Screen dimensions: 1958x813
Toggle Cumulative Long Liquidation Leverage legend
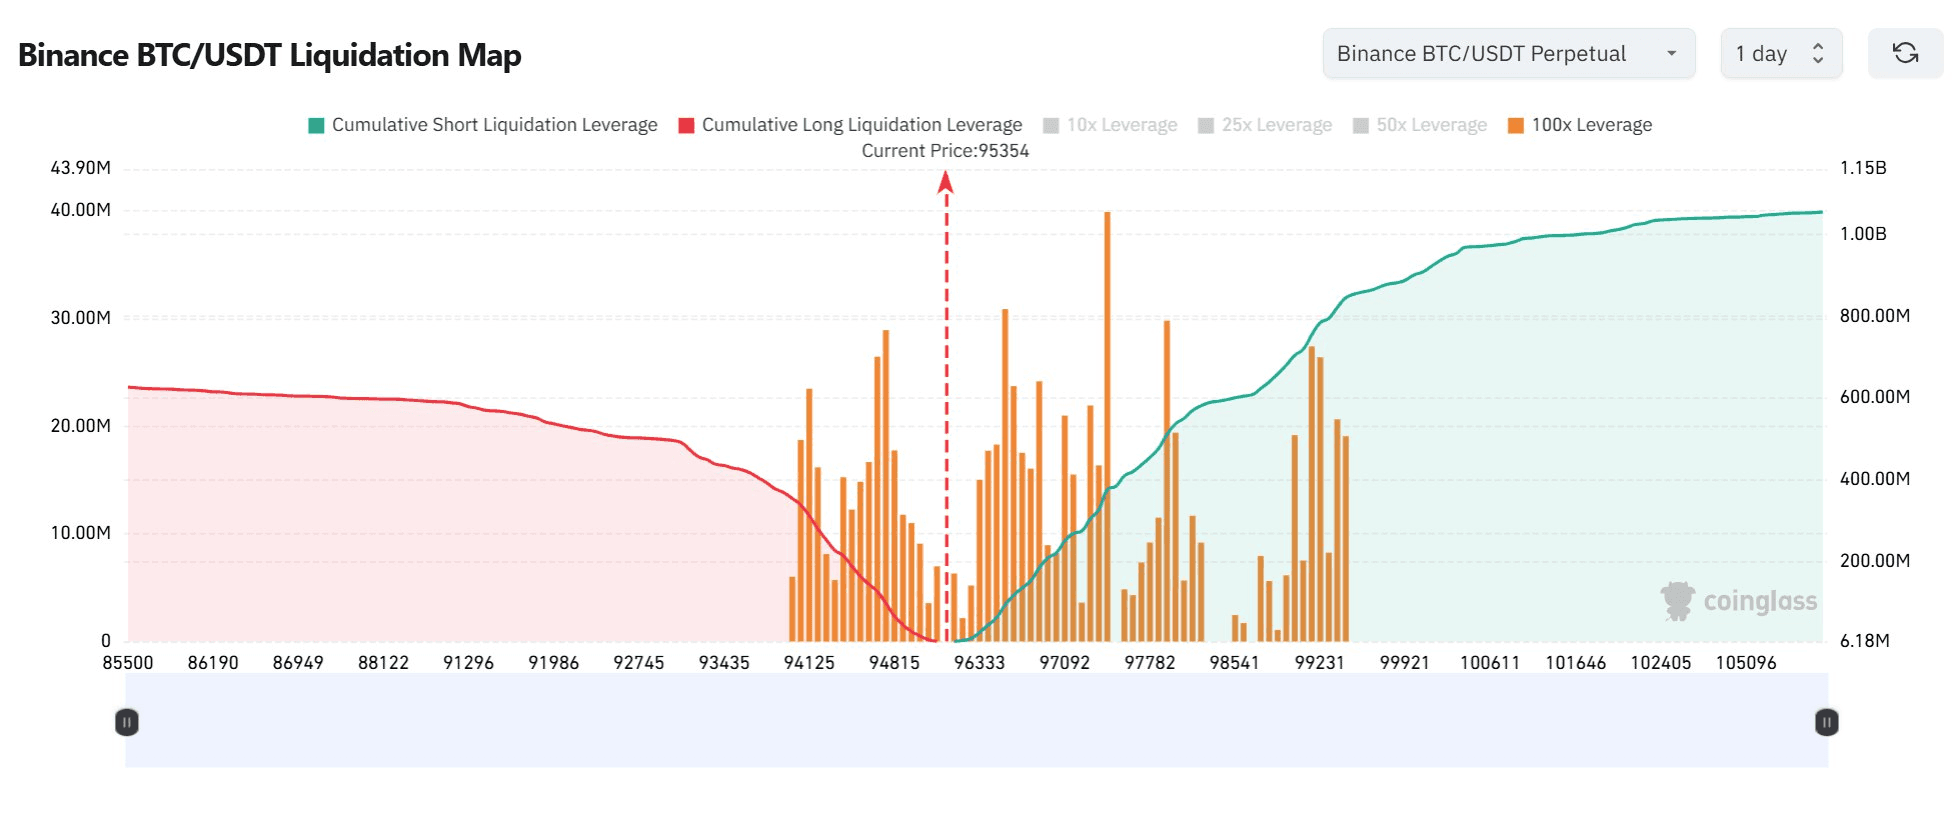(850, 125)
